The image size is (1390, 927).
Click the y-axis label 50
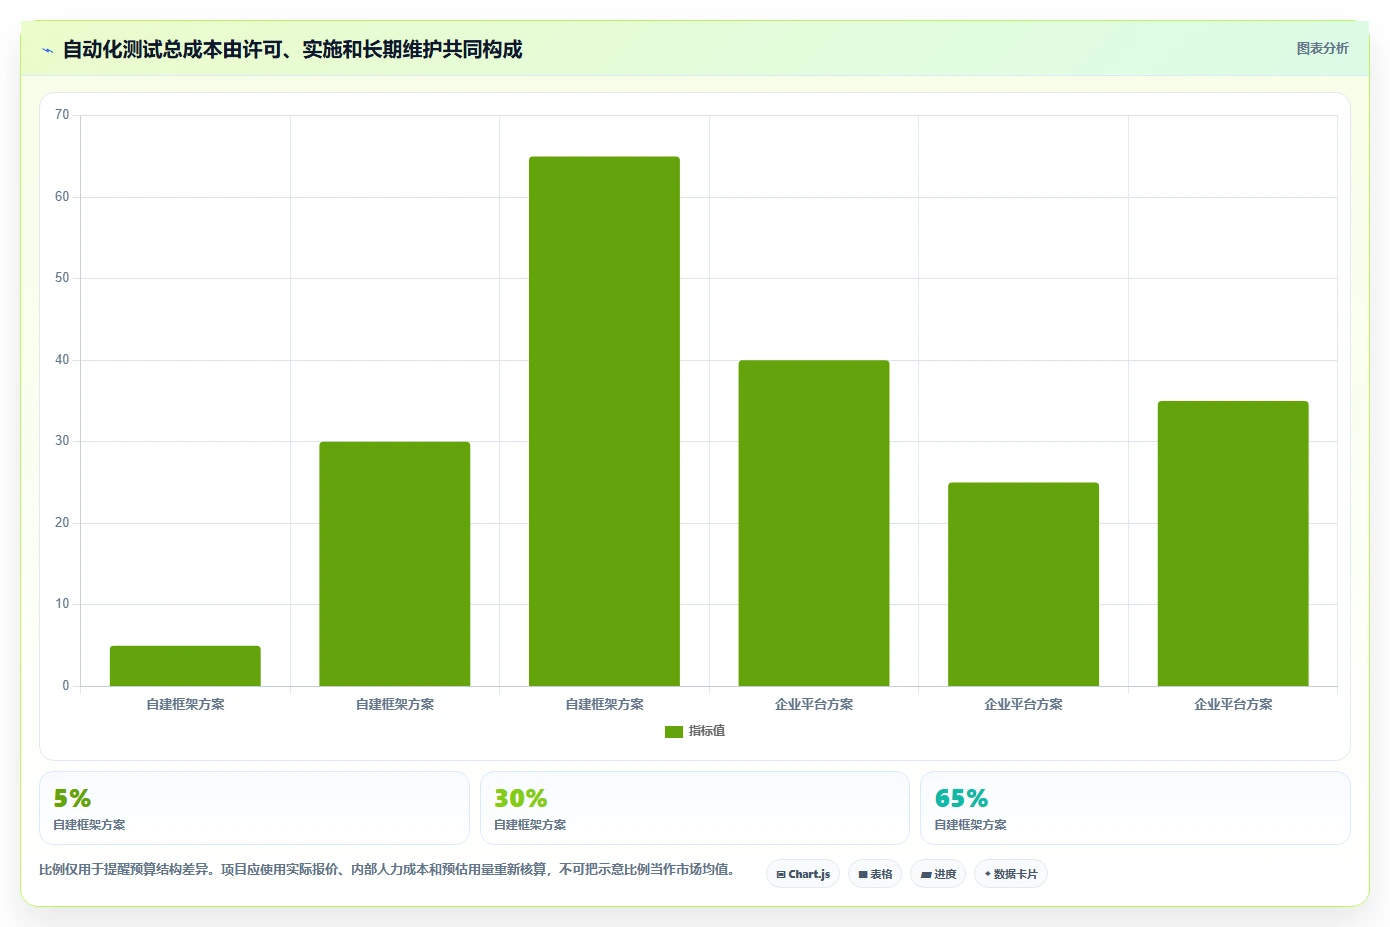coord(62,278)
